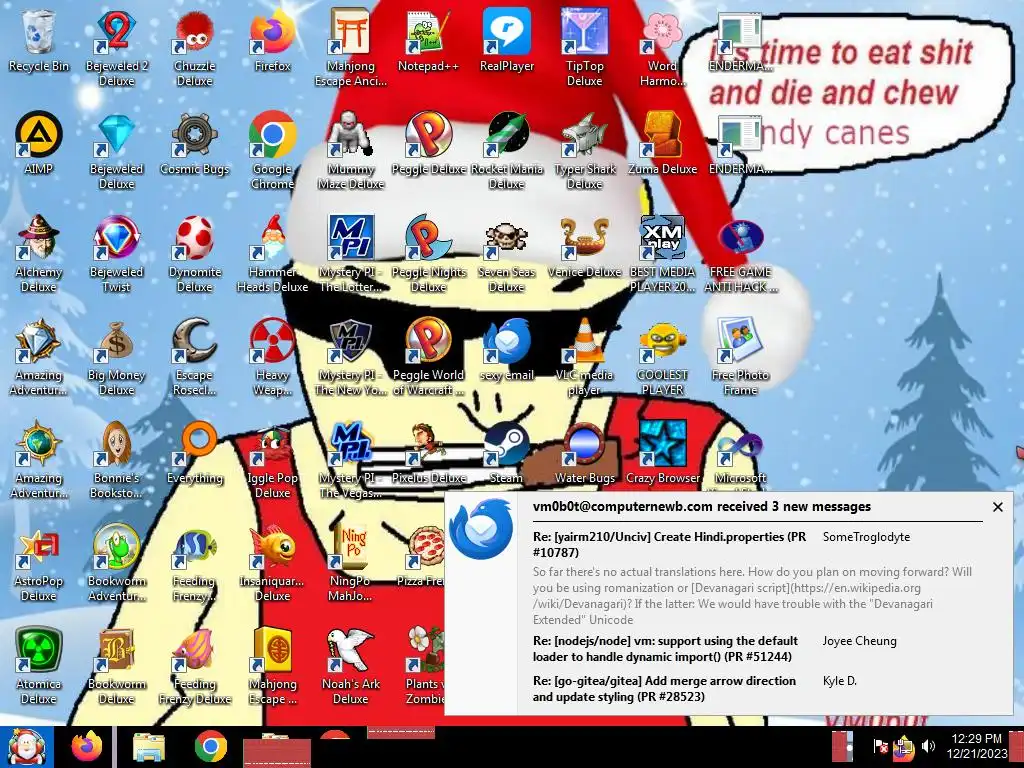1024x768 pixels.
Task: Open taskbar clock showing 12:29 PM
Action: 977,746
